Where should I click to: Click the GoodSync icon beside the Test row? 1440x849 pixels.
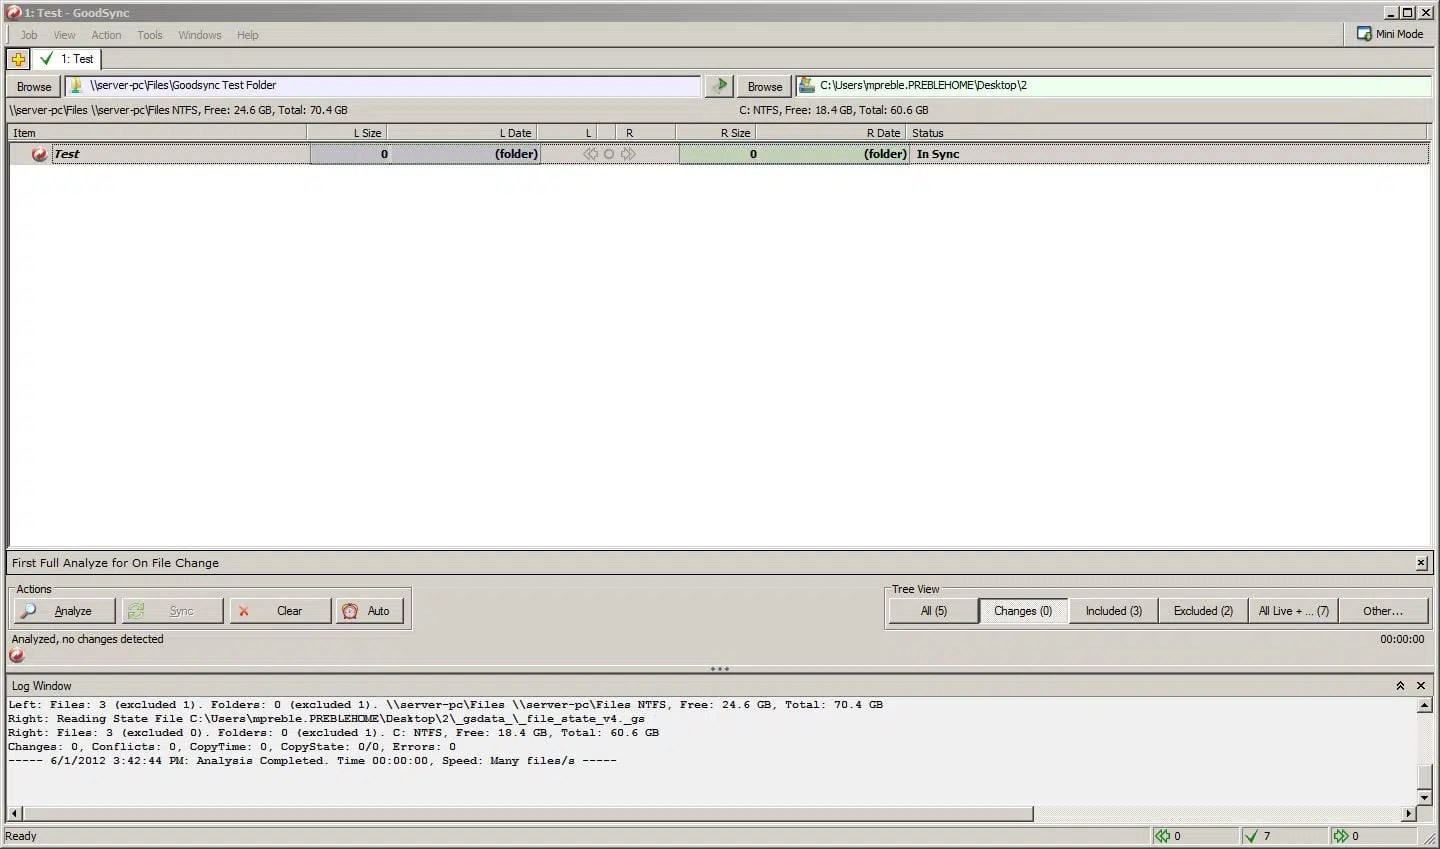[x=39, y=154]
